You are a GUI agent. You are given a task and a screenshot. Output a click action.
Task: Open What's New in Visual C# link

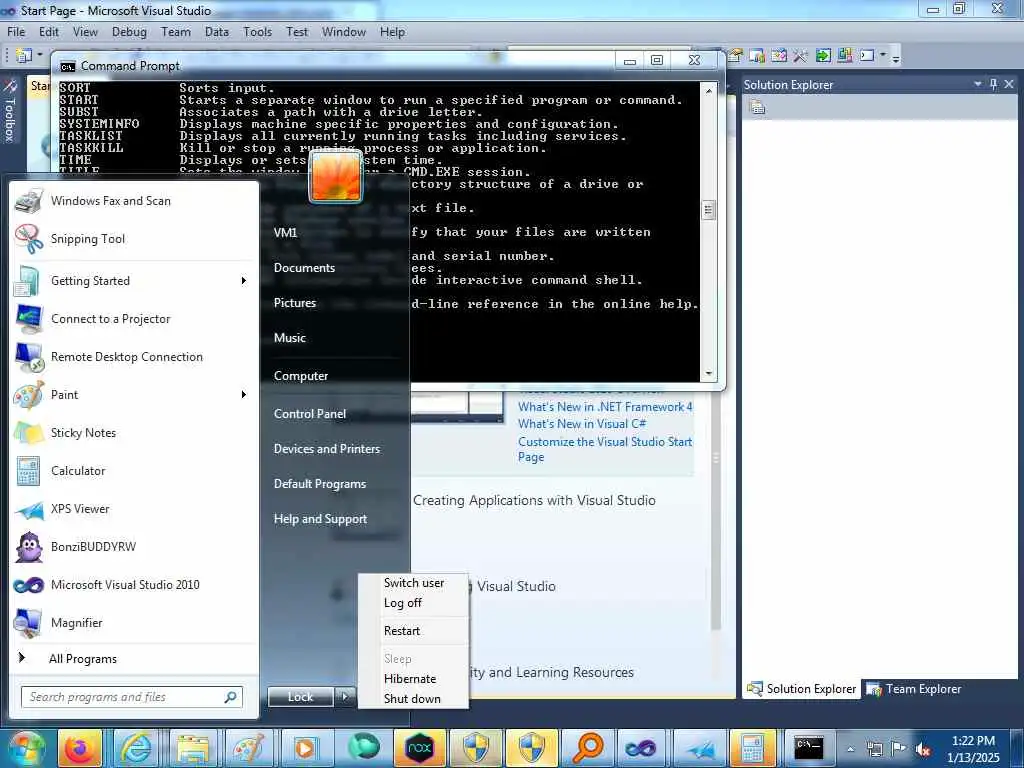coord(582,424)
